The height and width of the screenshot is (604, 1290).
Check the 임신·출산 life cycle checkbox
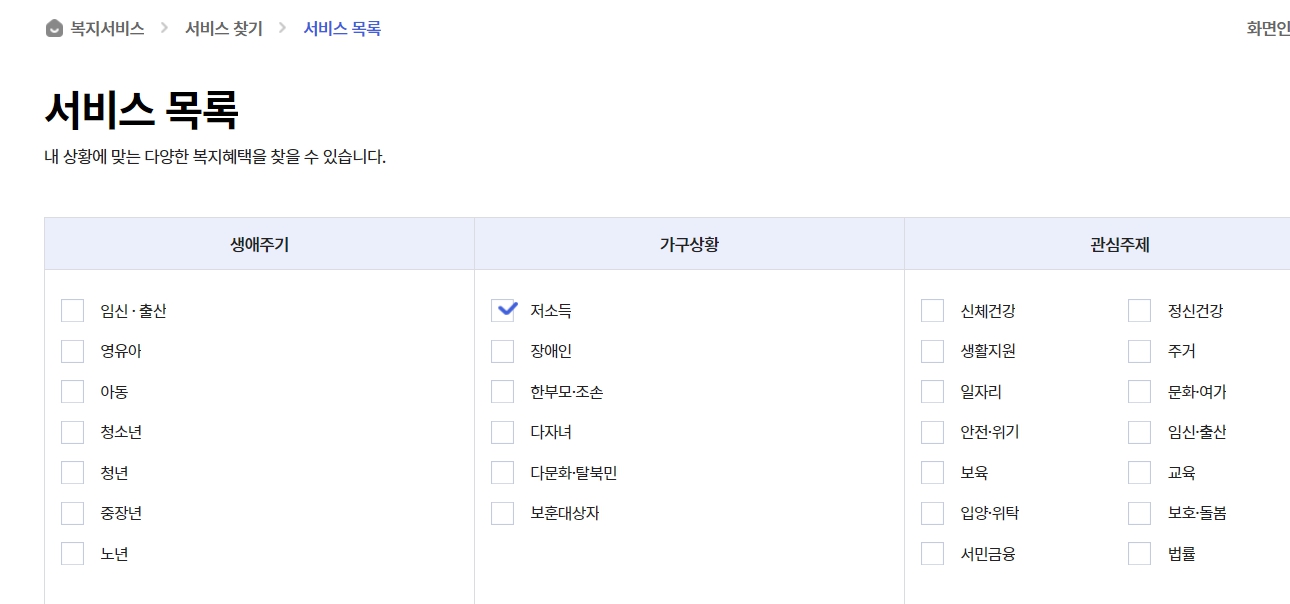[x=72, y=310]
